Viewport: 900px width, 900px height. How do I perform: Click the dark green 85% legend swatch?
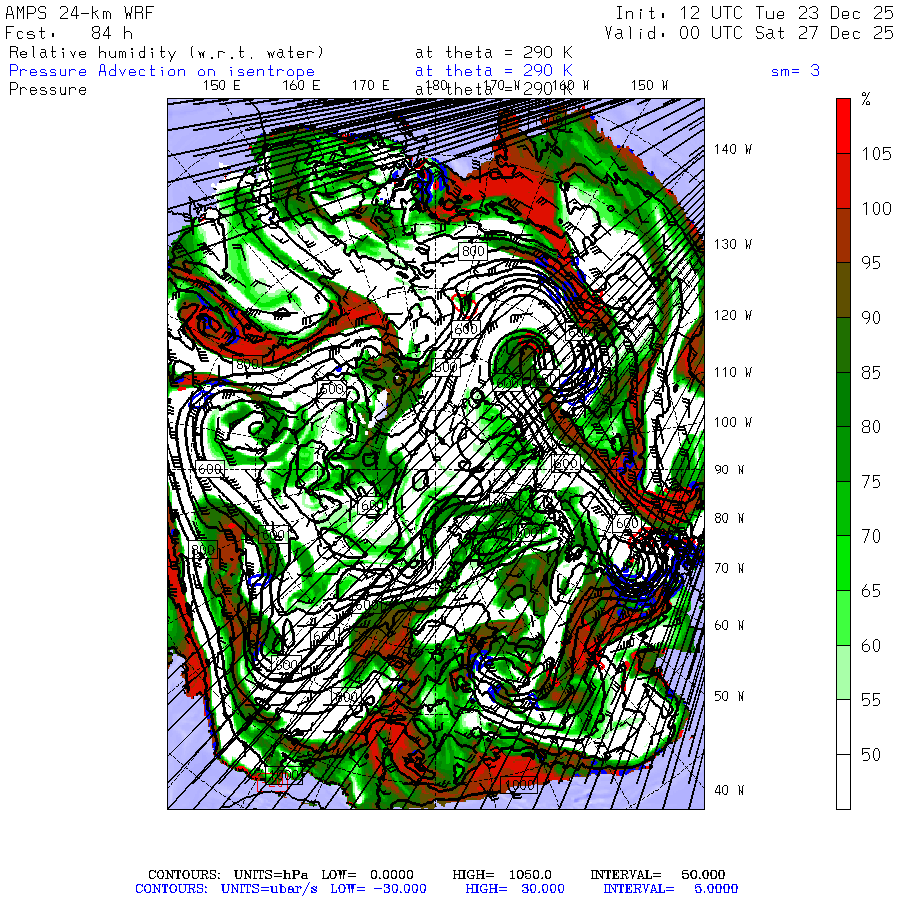pyautogui.click(x=843, y=344)
